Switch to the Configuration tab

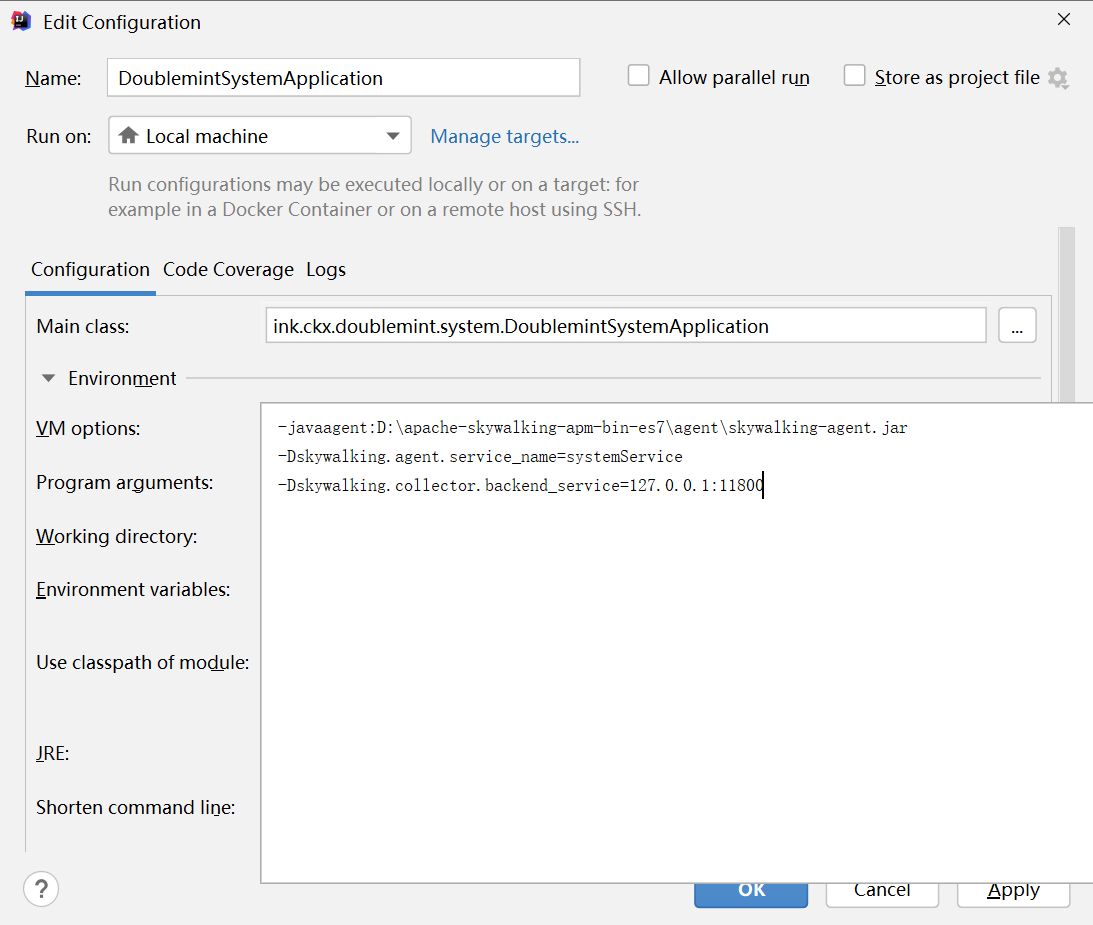click(90, 270)
